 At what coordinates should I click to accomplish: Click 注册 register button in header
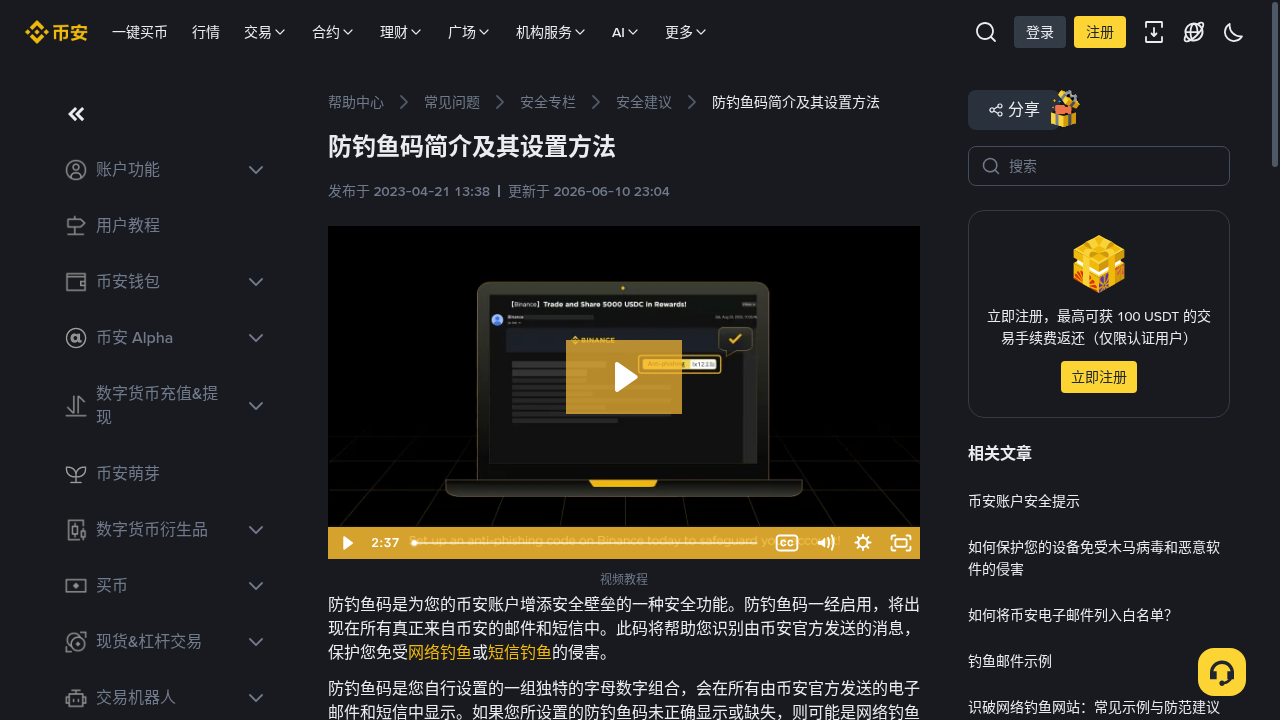point(1100,32)
